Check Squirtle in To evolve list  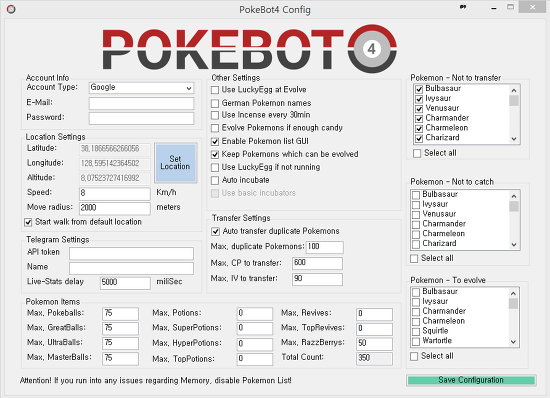416,331
